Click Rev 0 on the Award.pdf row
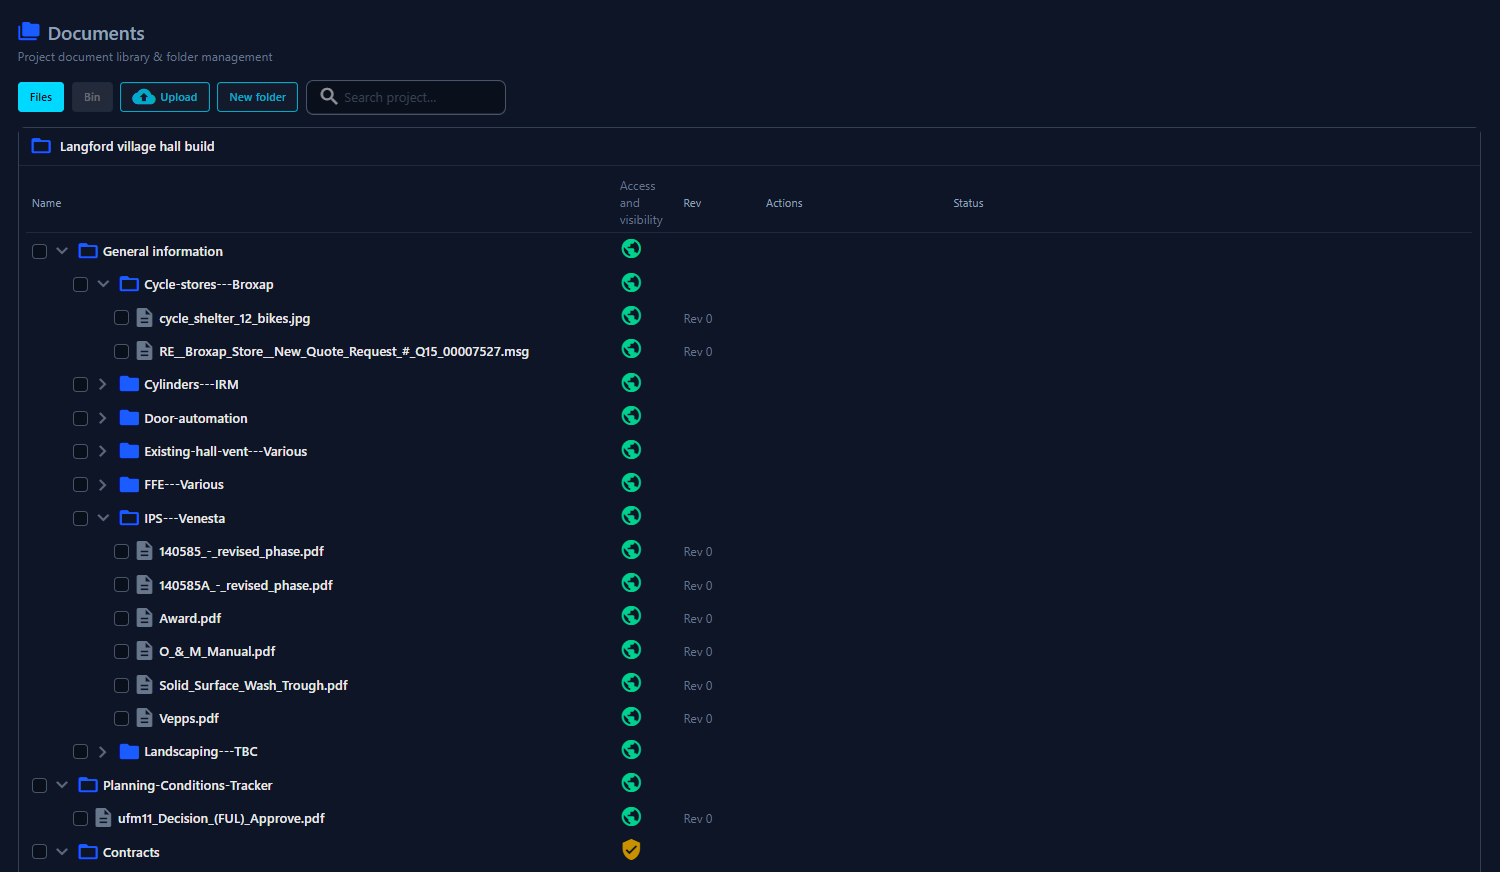The height and width of the screenshot is (872, 1500). point(698,619)
